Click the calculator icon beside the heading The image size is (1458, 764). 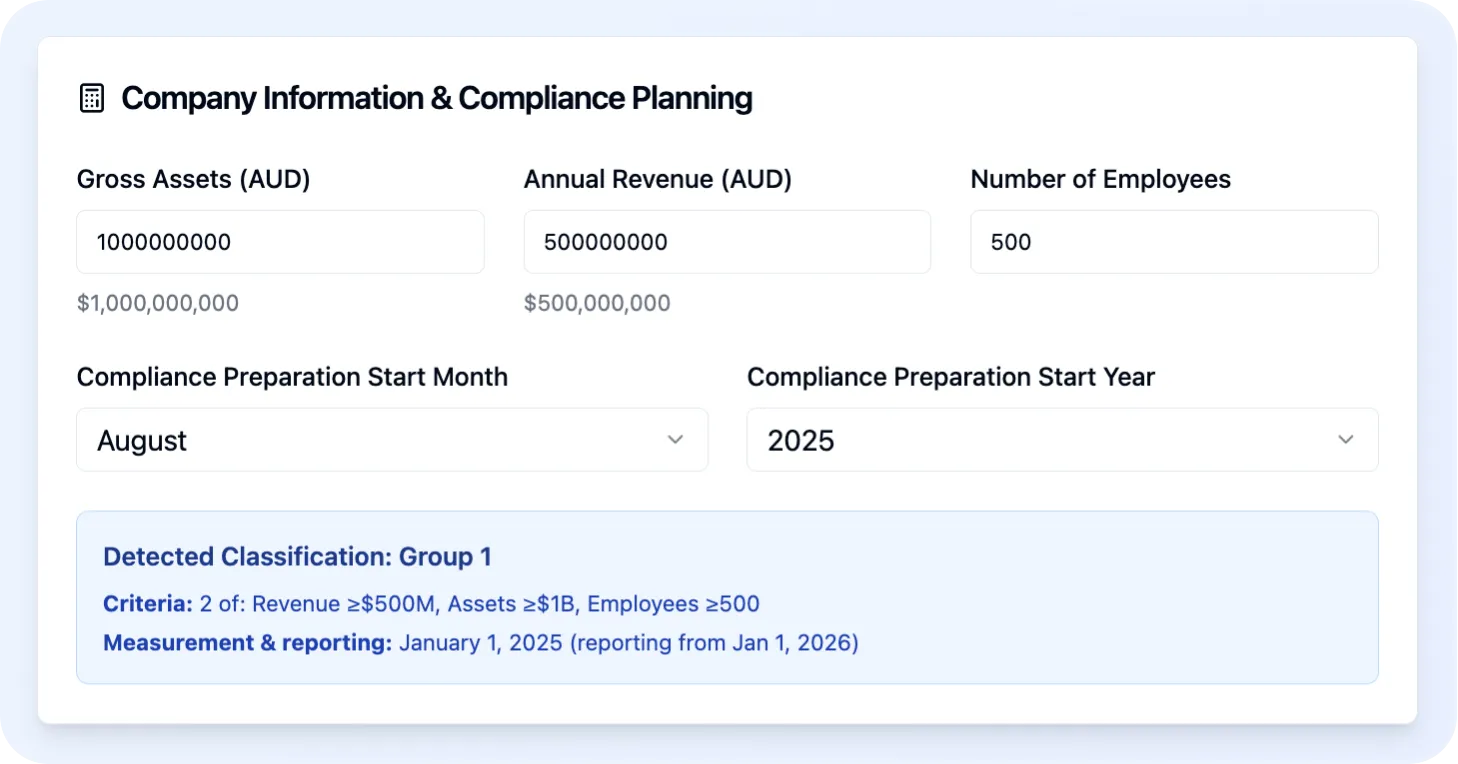tap(91, 99)
